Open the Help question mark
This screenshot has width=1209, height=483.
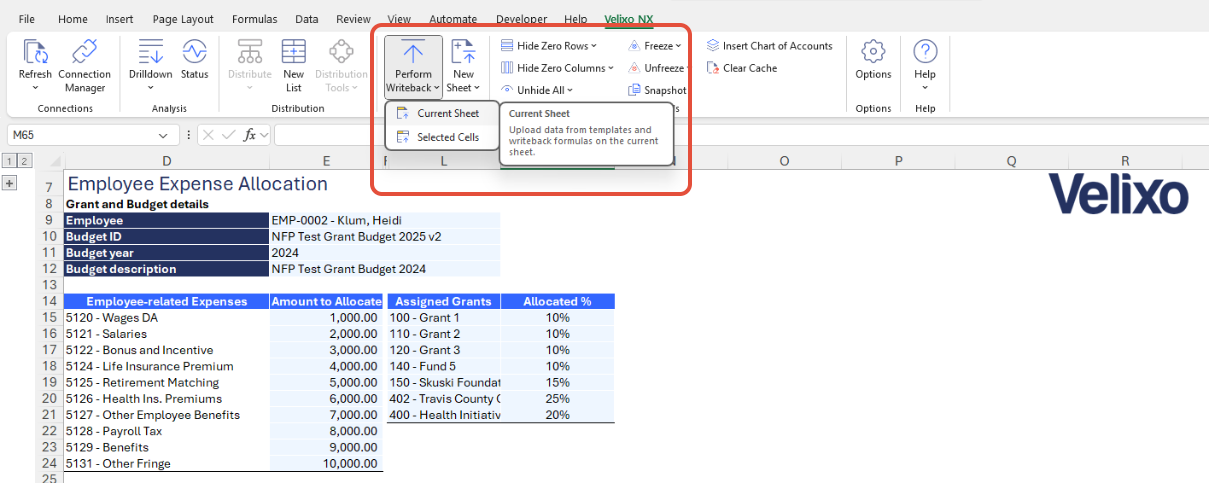pos(925,52)
